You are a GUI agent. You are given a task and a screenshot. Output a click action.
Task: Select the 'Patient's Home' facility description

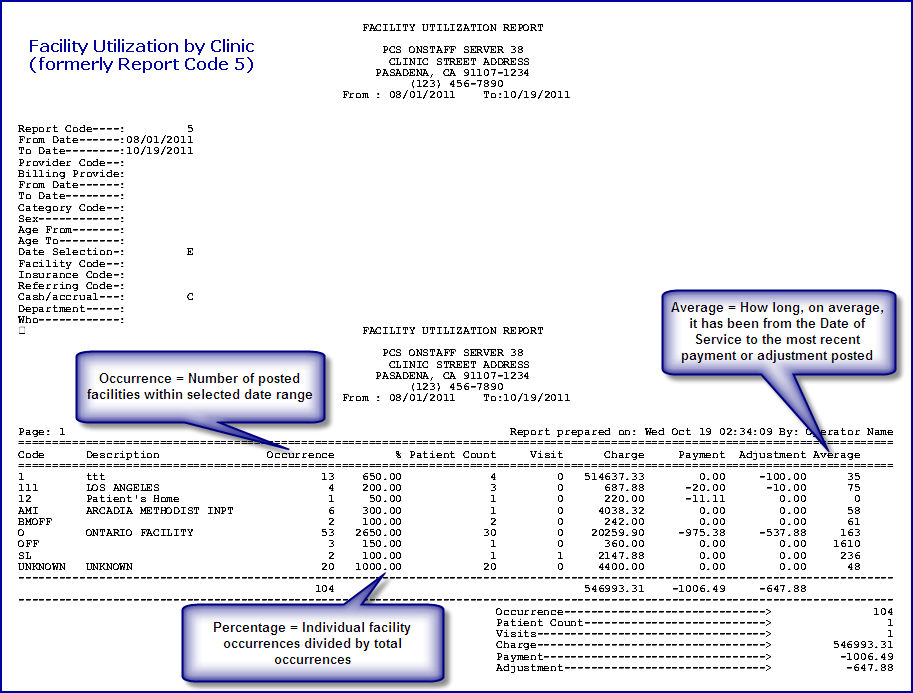[x=133, y=499]
